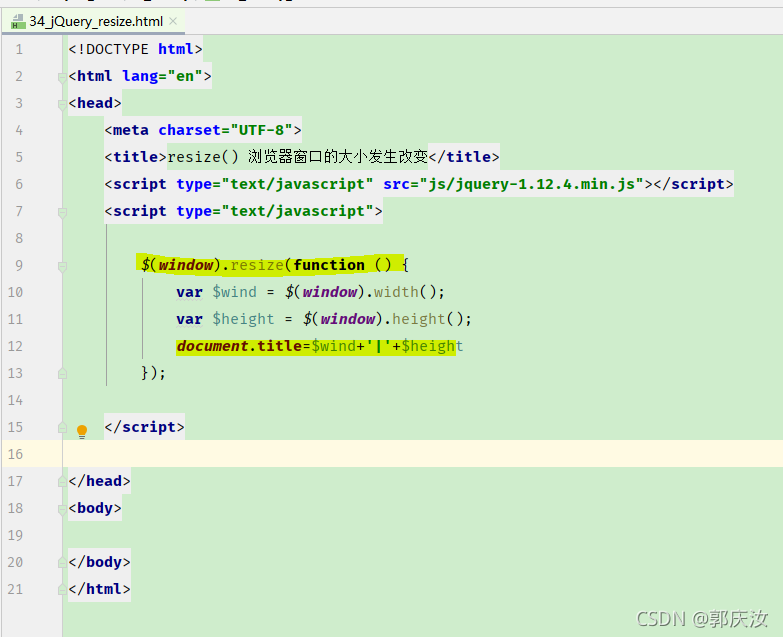Screen dimensions: 783x637
Task: Select the 34_jQuery_resize.html editor tab
Action: point(93,21)
